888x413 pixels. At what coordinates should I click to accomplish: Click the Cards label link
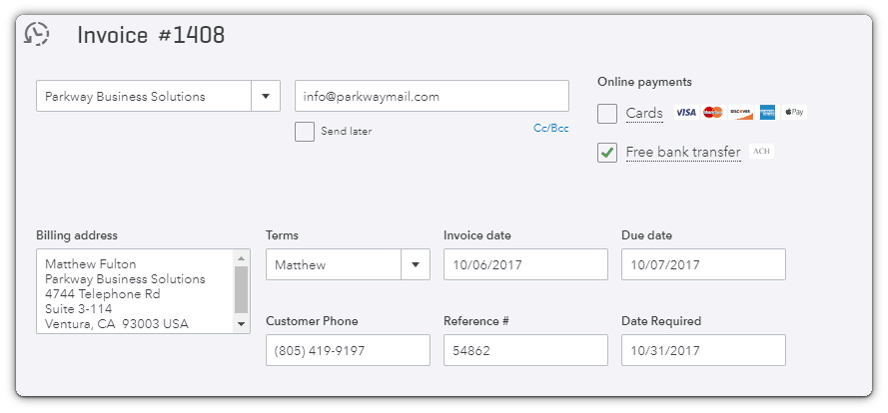pos(644,113)
